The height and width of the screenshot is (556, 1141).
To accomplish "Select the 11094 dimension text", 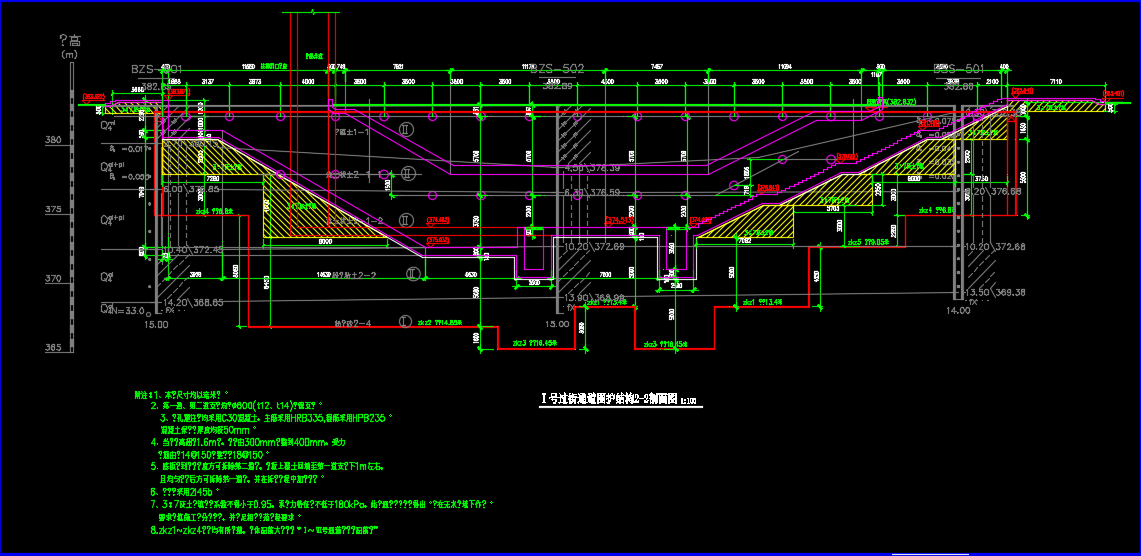I will tap(784, 66).
